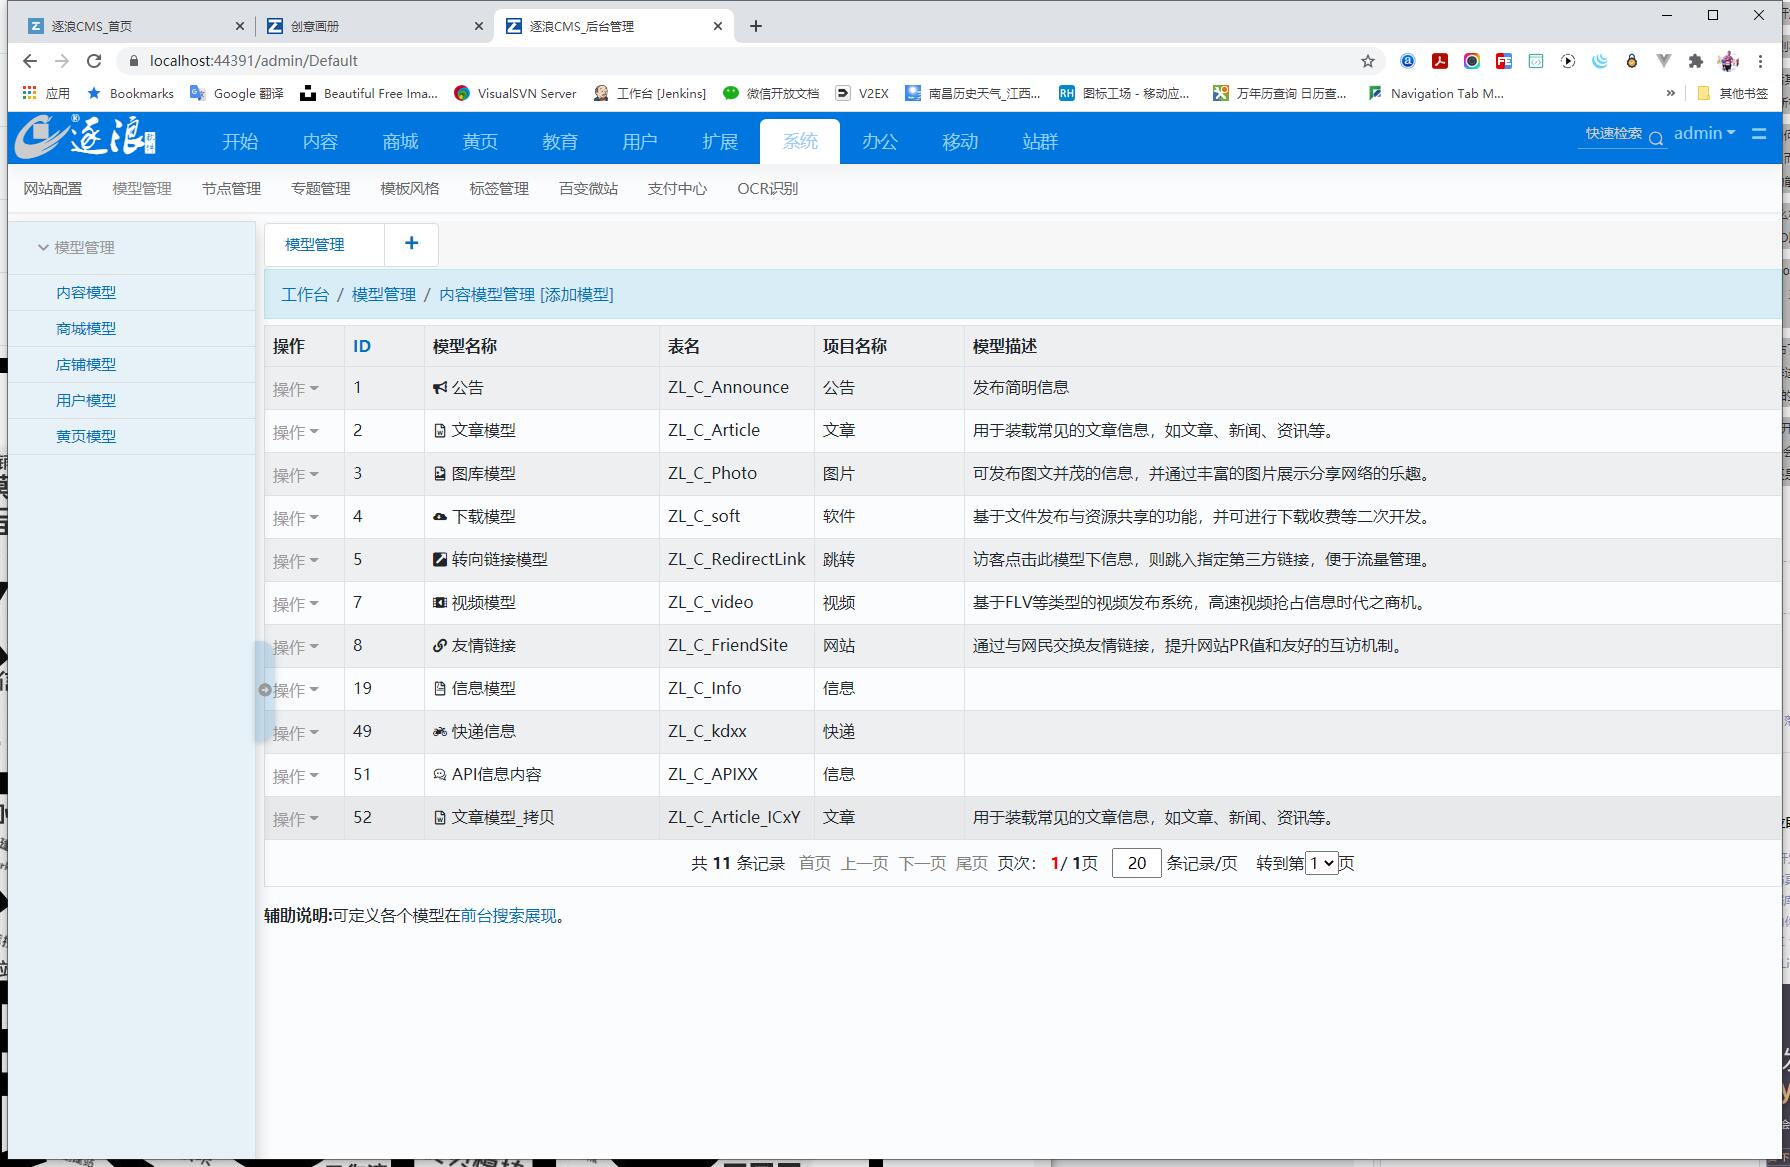This screenshot has height=1167, width=1790.
Task: Switch to 逐浪CMS_首页 browser tab
Action: pos(134,26)
